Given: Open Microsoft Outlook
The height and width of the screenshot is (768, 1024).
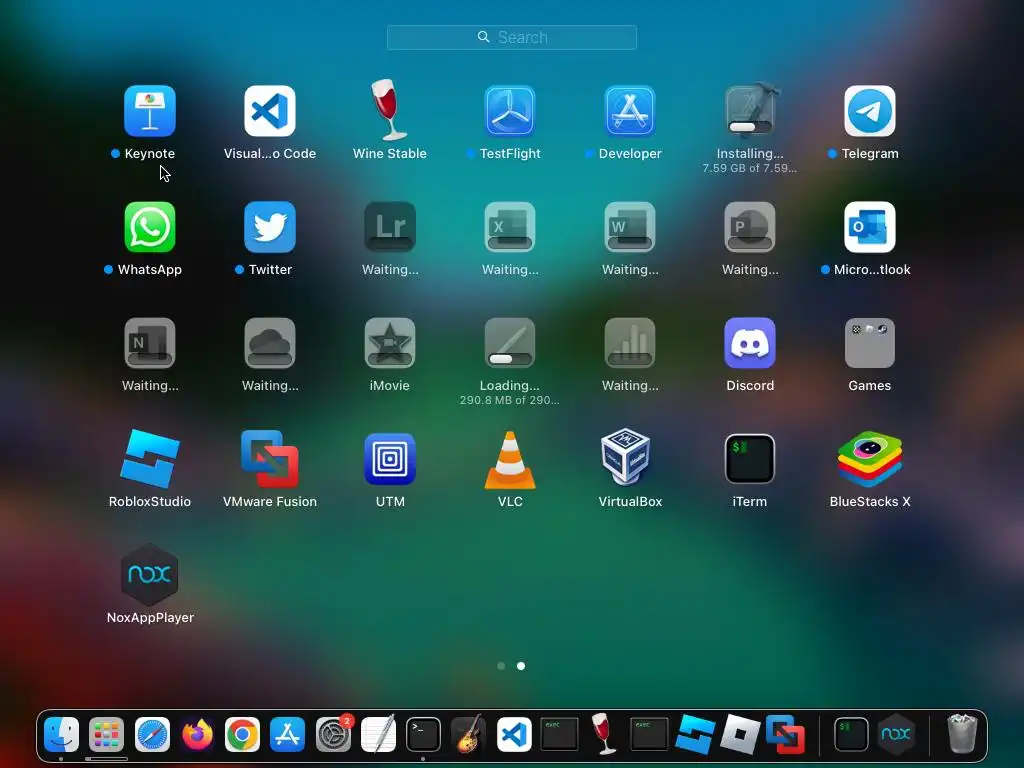Looking at the screenshot, I should tap(870, 227).
